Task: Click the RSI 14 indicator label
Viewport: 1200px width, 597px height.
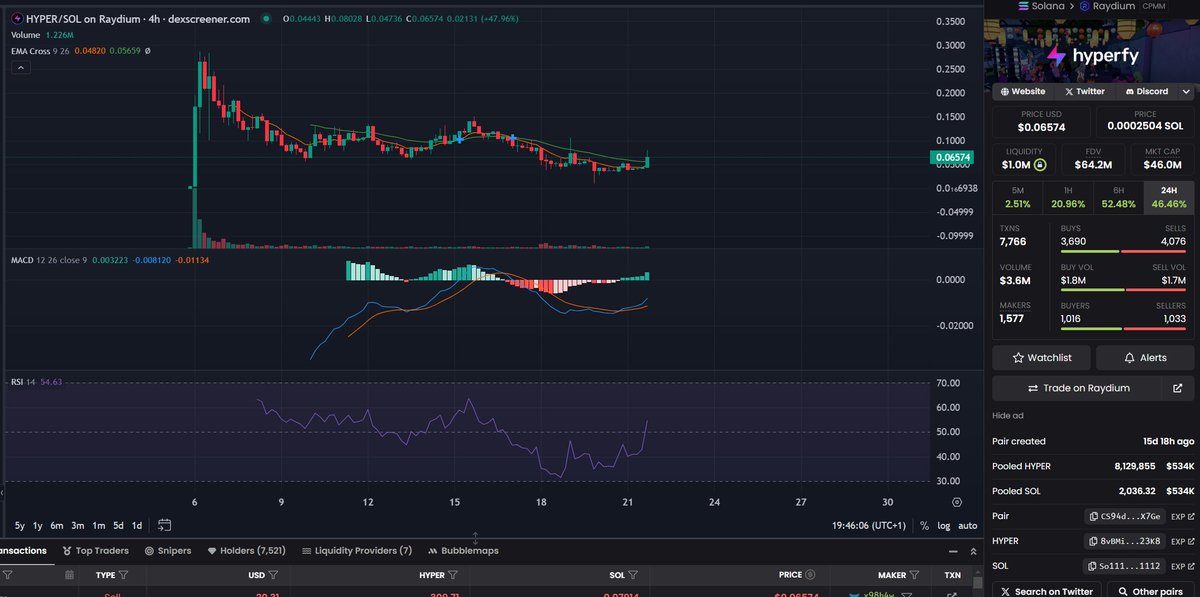Action: tap(22, 382)
